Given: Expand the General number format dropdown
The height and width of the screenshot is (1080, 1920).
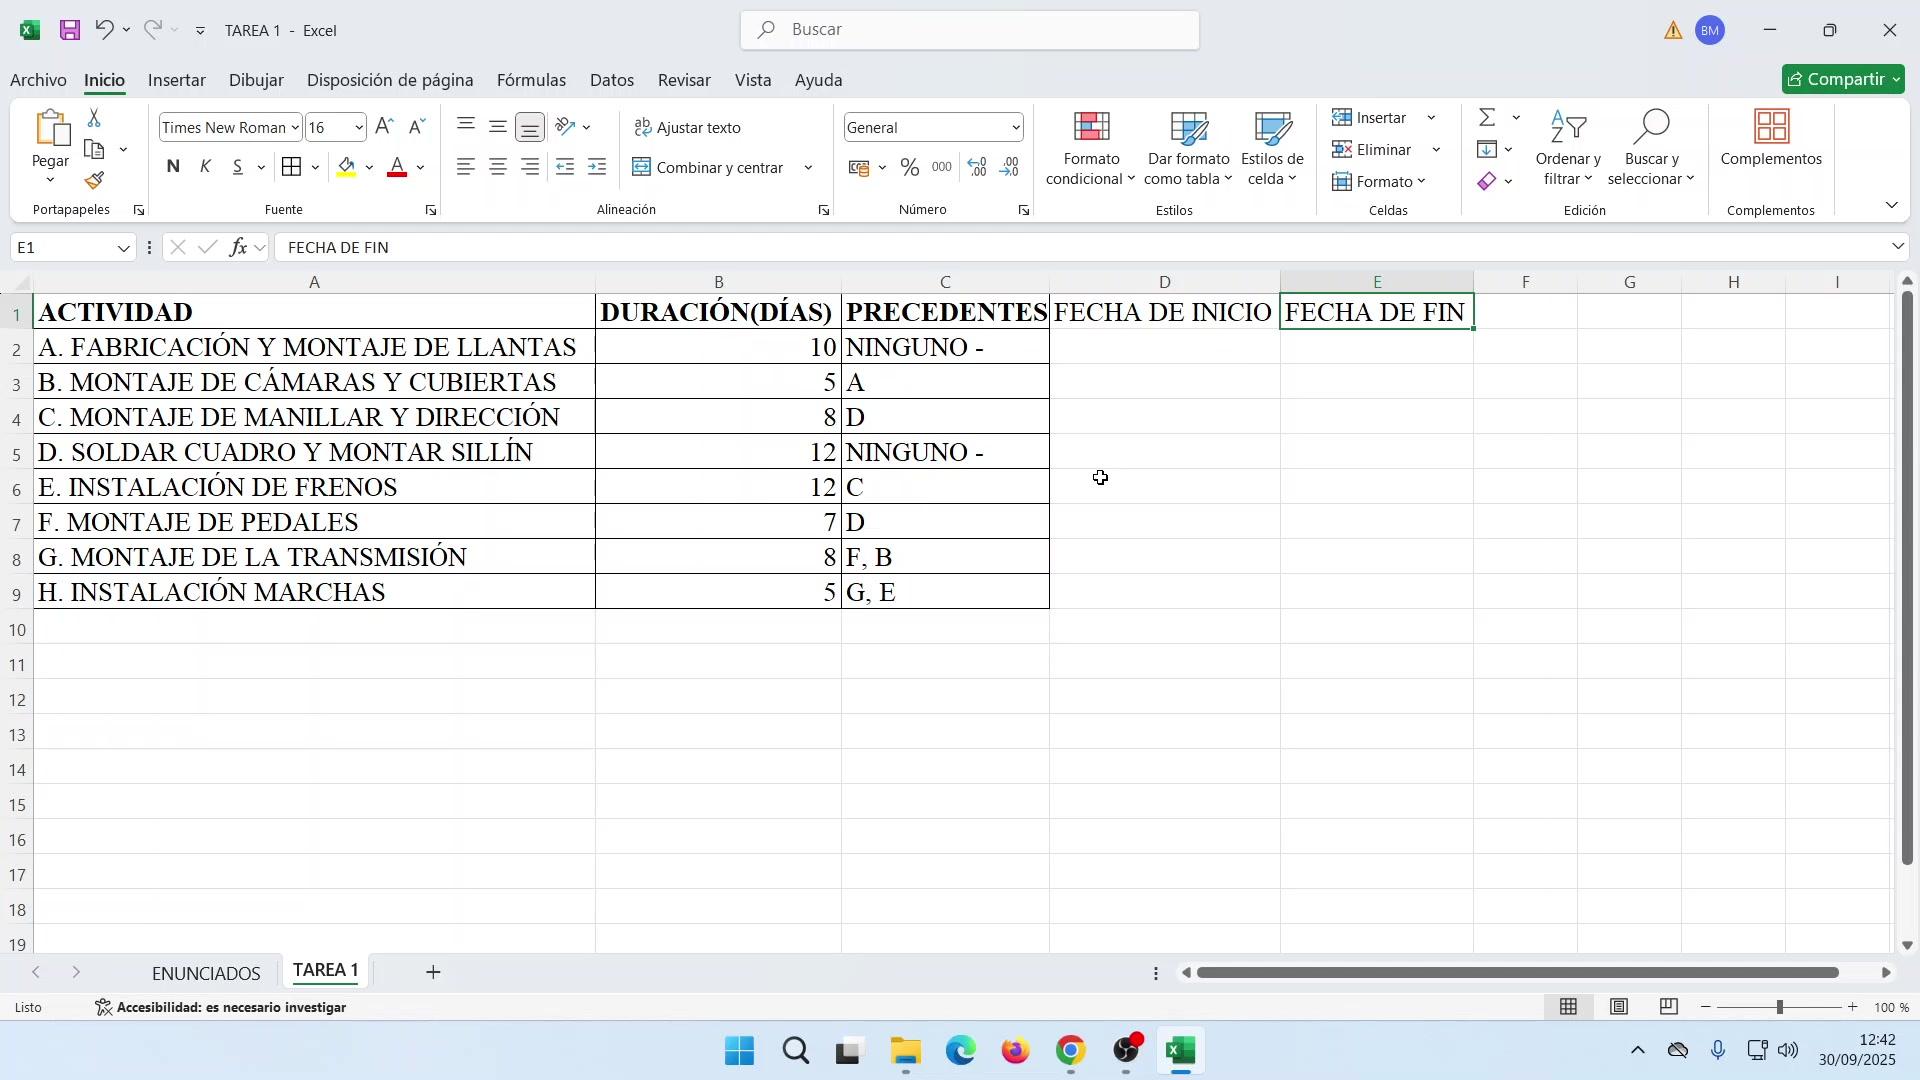Looking at the screenshot, I should [1016, 128].
